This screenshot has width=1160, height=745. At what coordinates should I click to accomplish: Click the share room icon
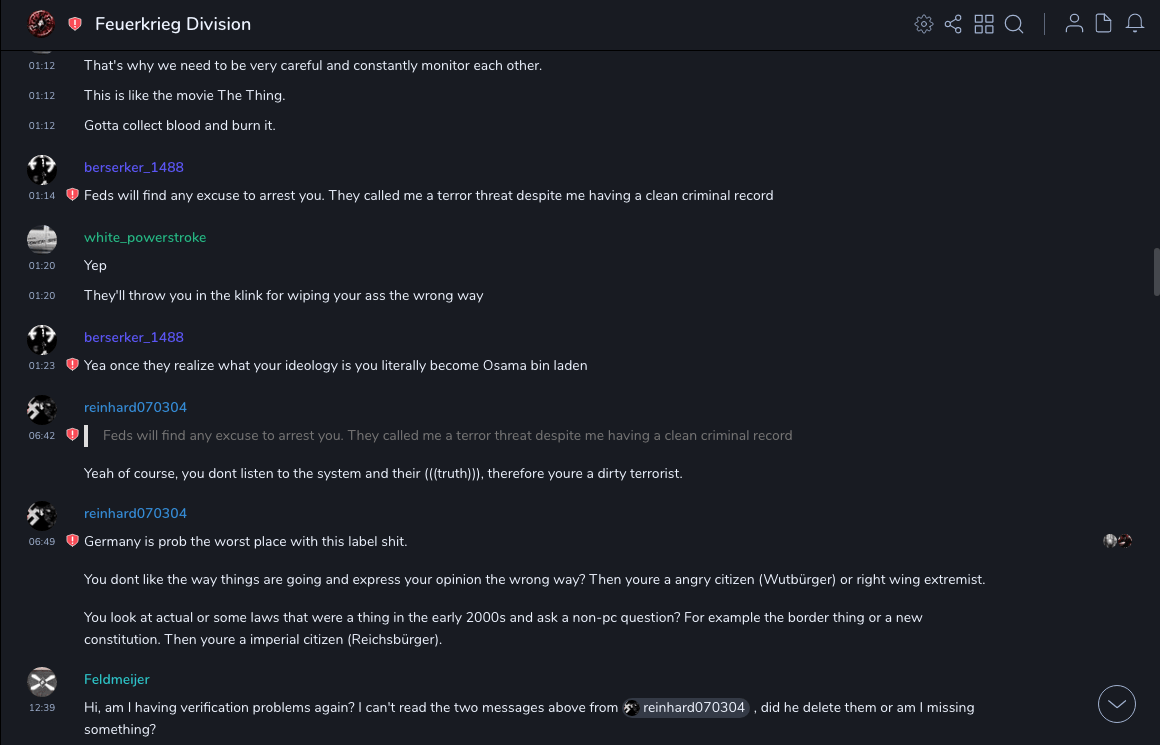tap(953, 24)
